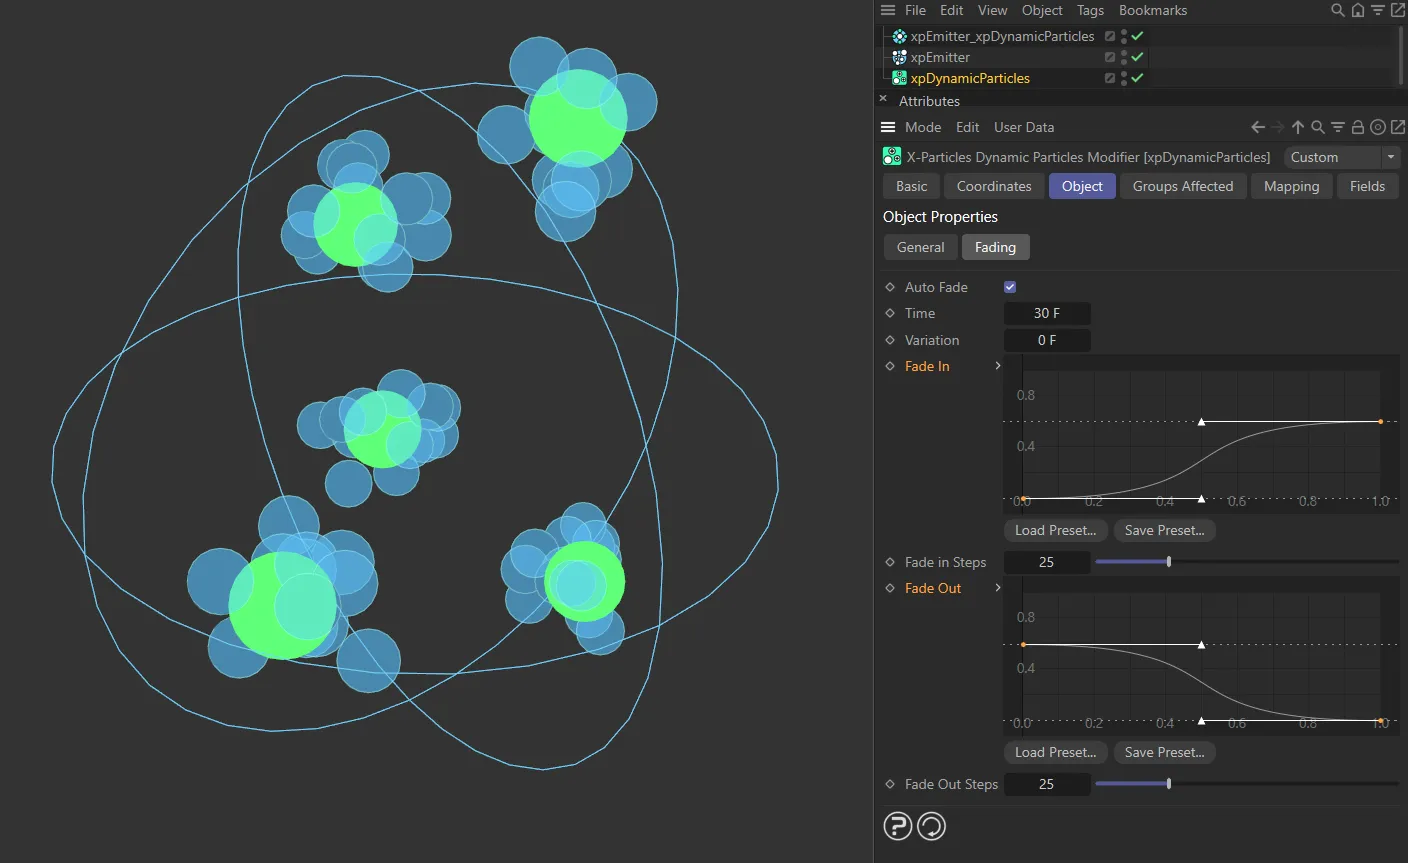Open the Tags menu

coord(1090,10)
